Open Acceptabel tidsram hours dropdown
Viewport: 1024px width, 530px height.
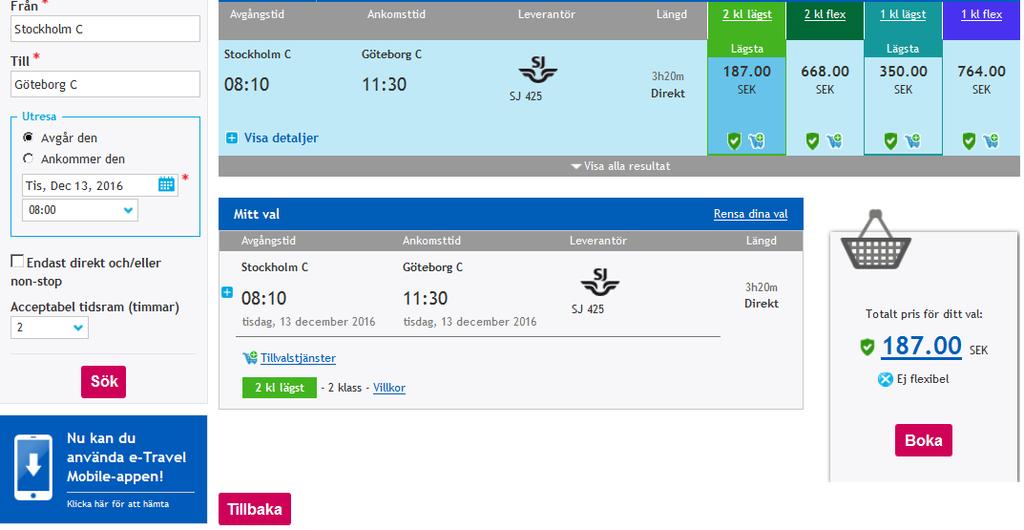pos(50,328)
